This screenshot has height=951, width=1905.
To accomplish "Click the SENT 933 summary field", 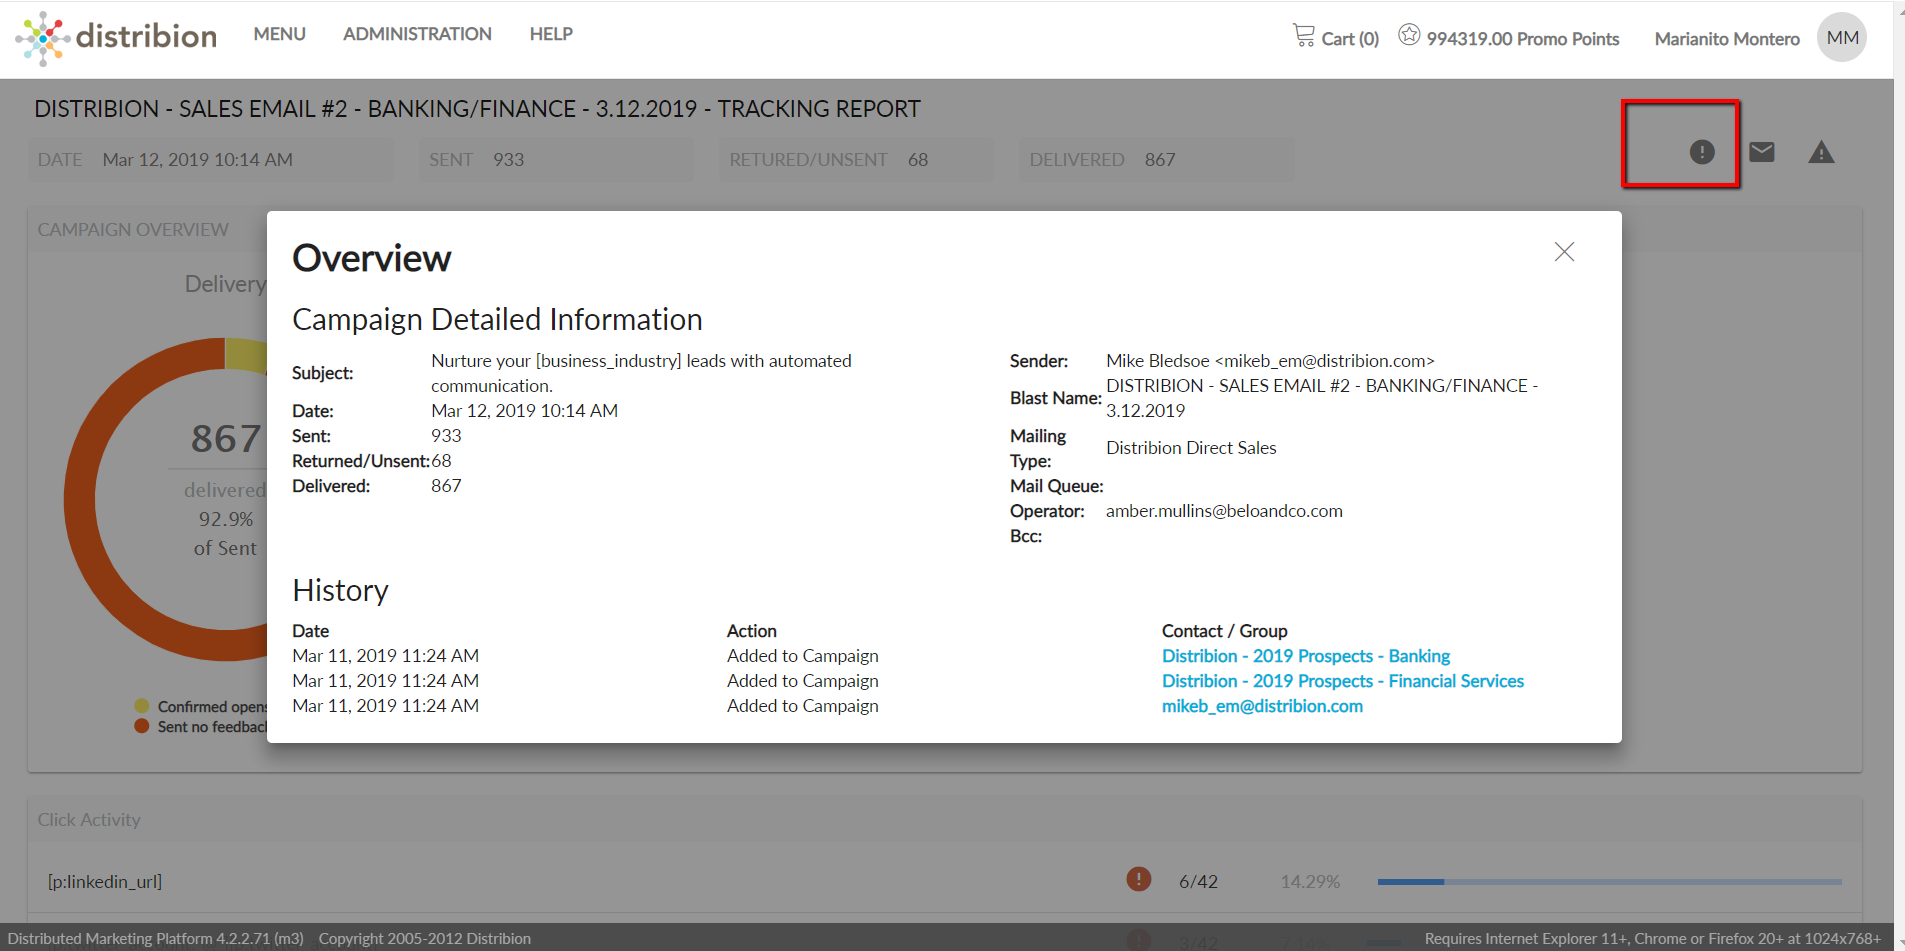I will tap(556, 160).
